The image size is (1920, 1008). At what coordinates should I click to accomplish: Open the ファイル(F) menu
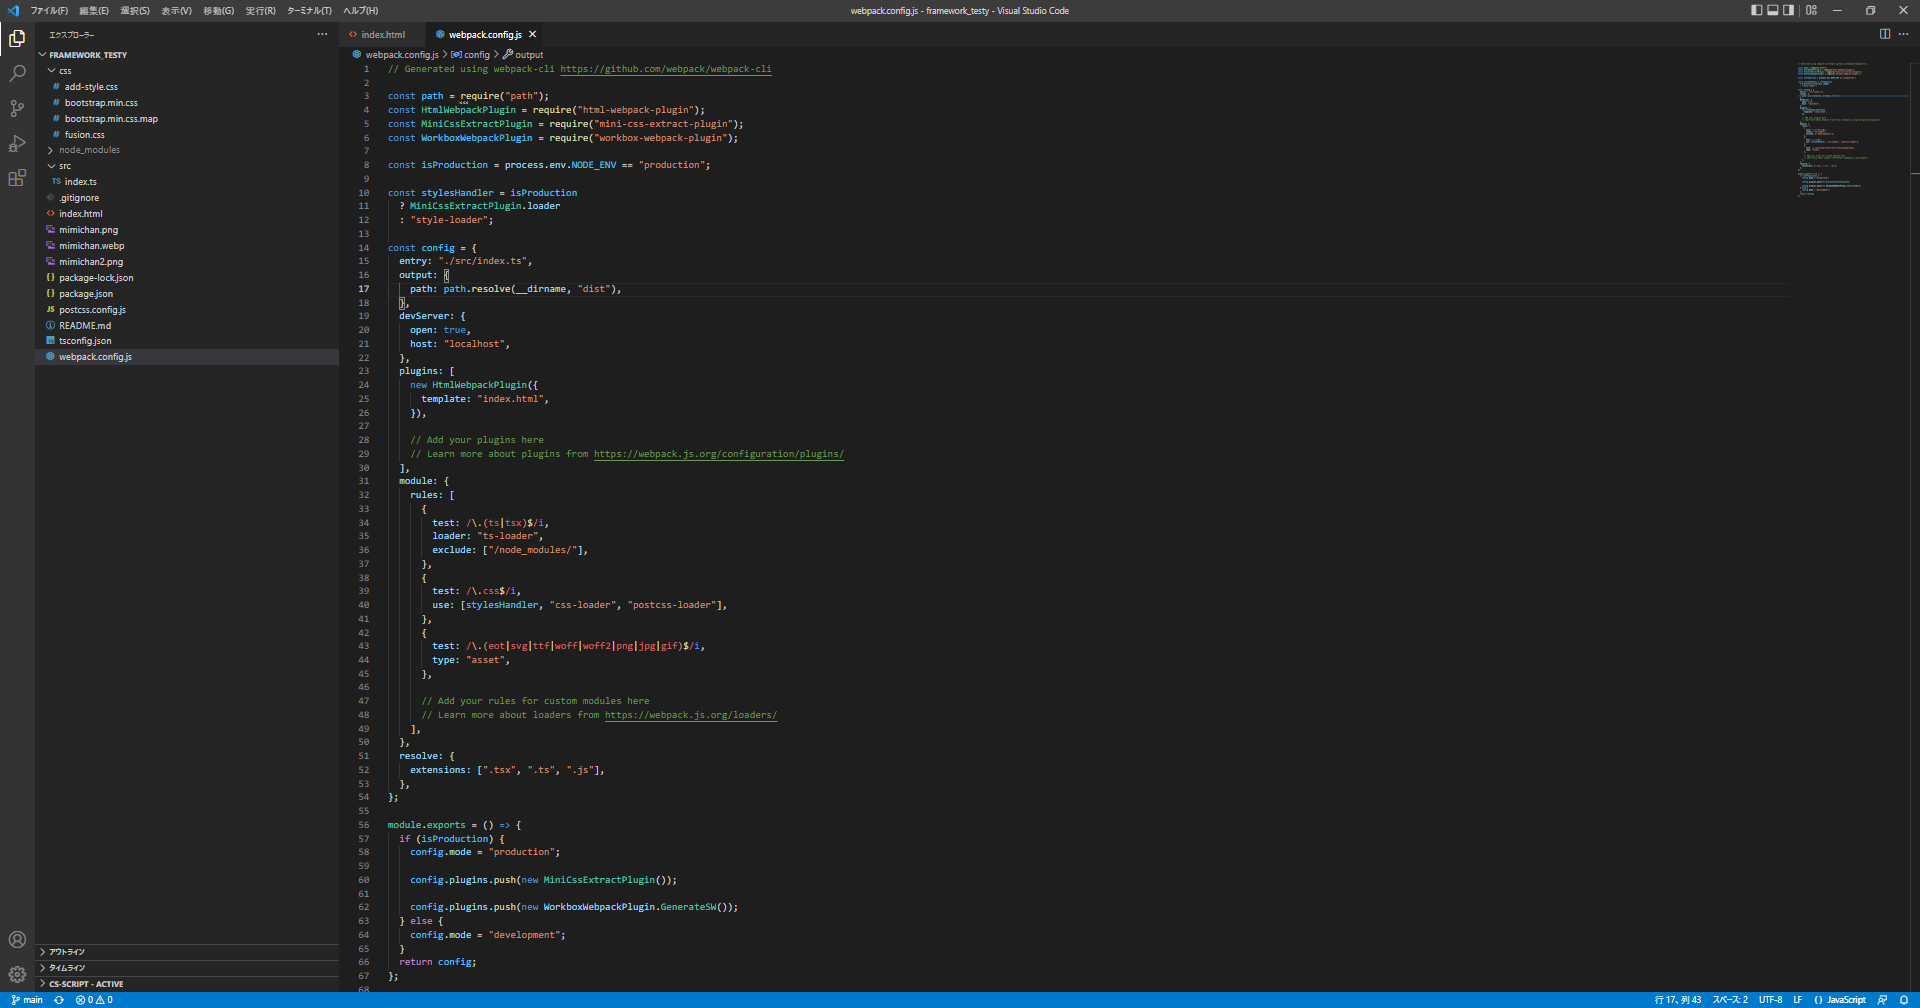[49, 11]
